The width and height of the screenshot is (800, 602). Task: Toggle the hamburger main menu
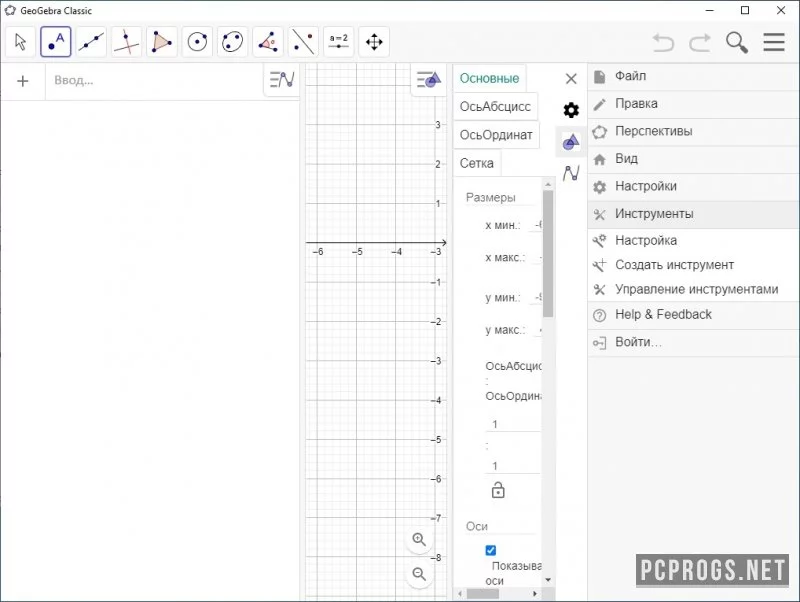tap(774, 42)
